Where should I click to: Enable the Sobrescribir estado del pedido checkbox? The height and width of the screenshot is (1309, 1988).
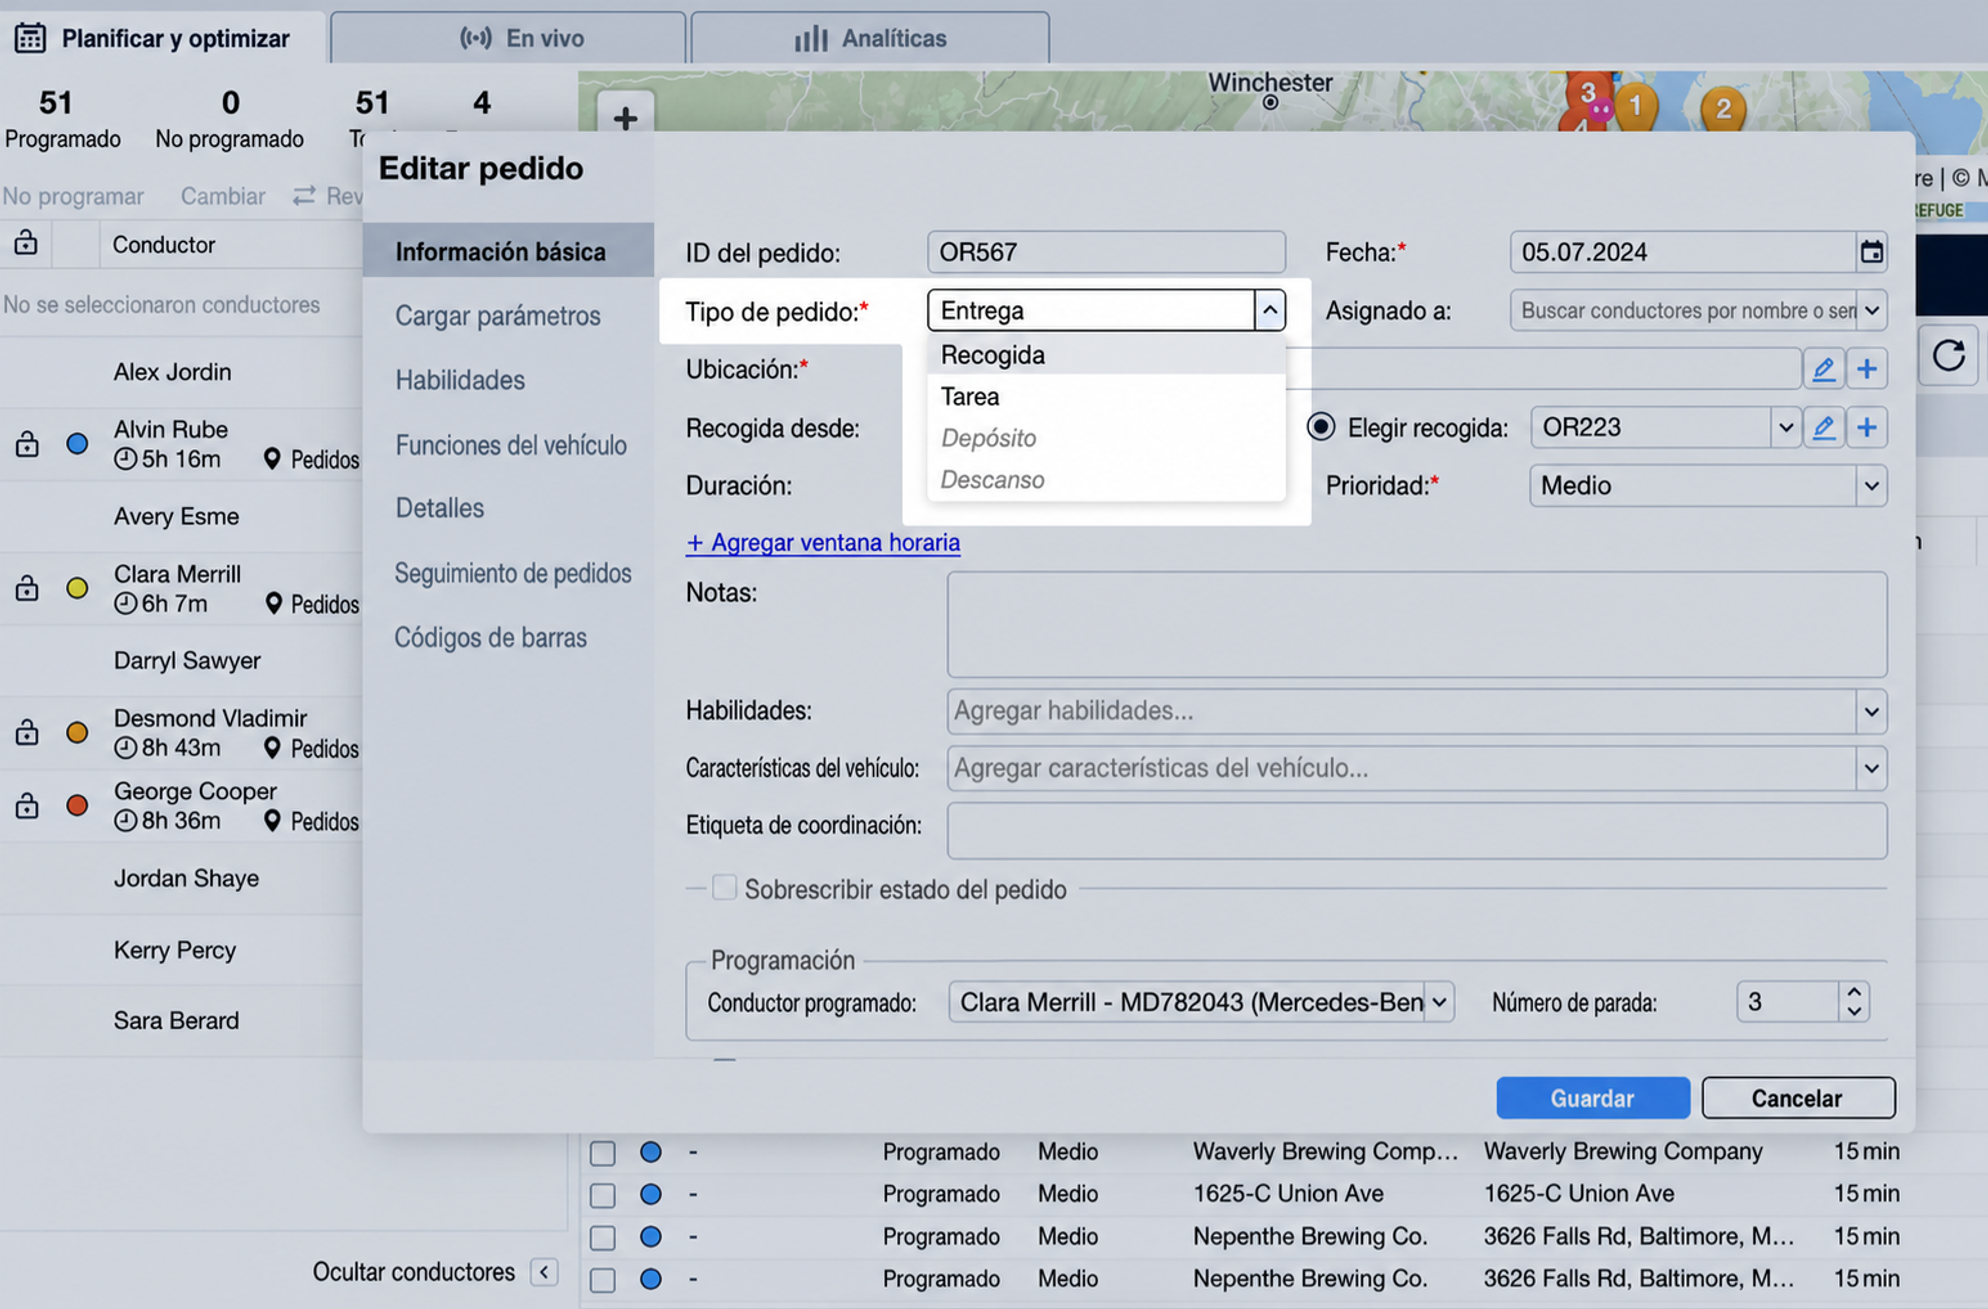click(725, 888)
